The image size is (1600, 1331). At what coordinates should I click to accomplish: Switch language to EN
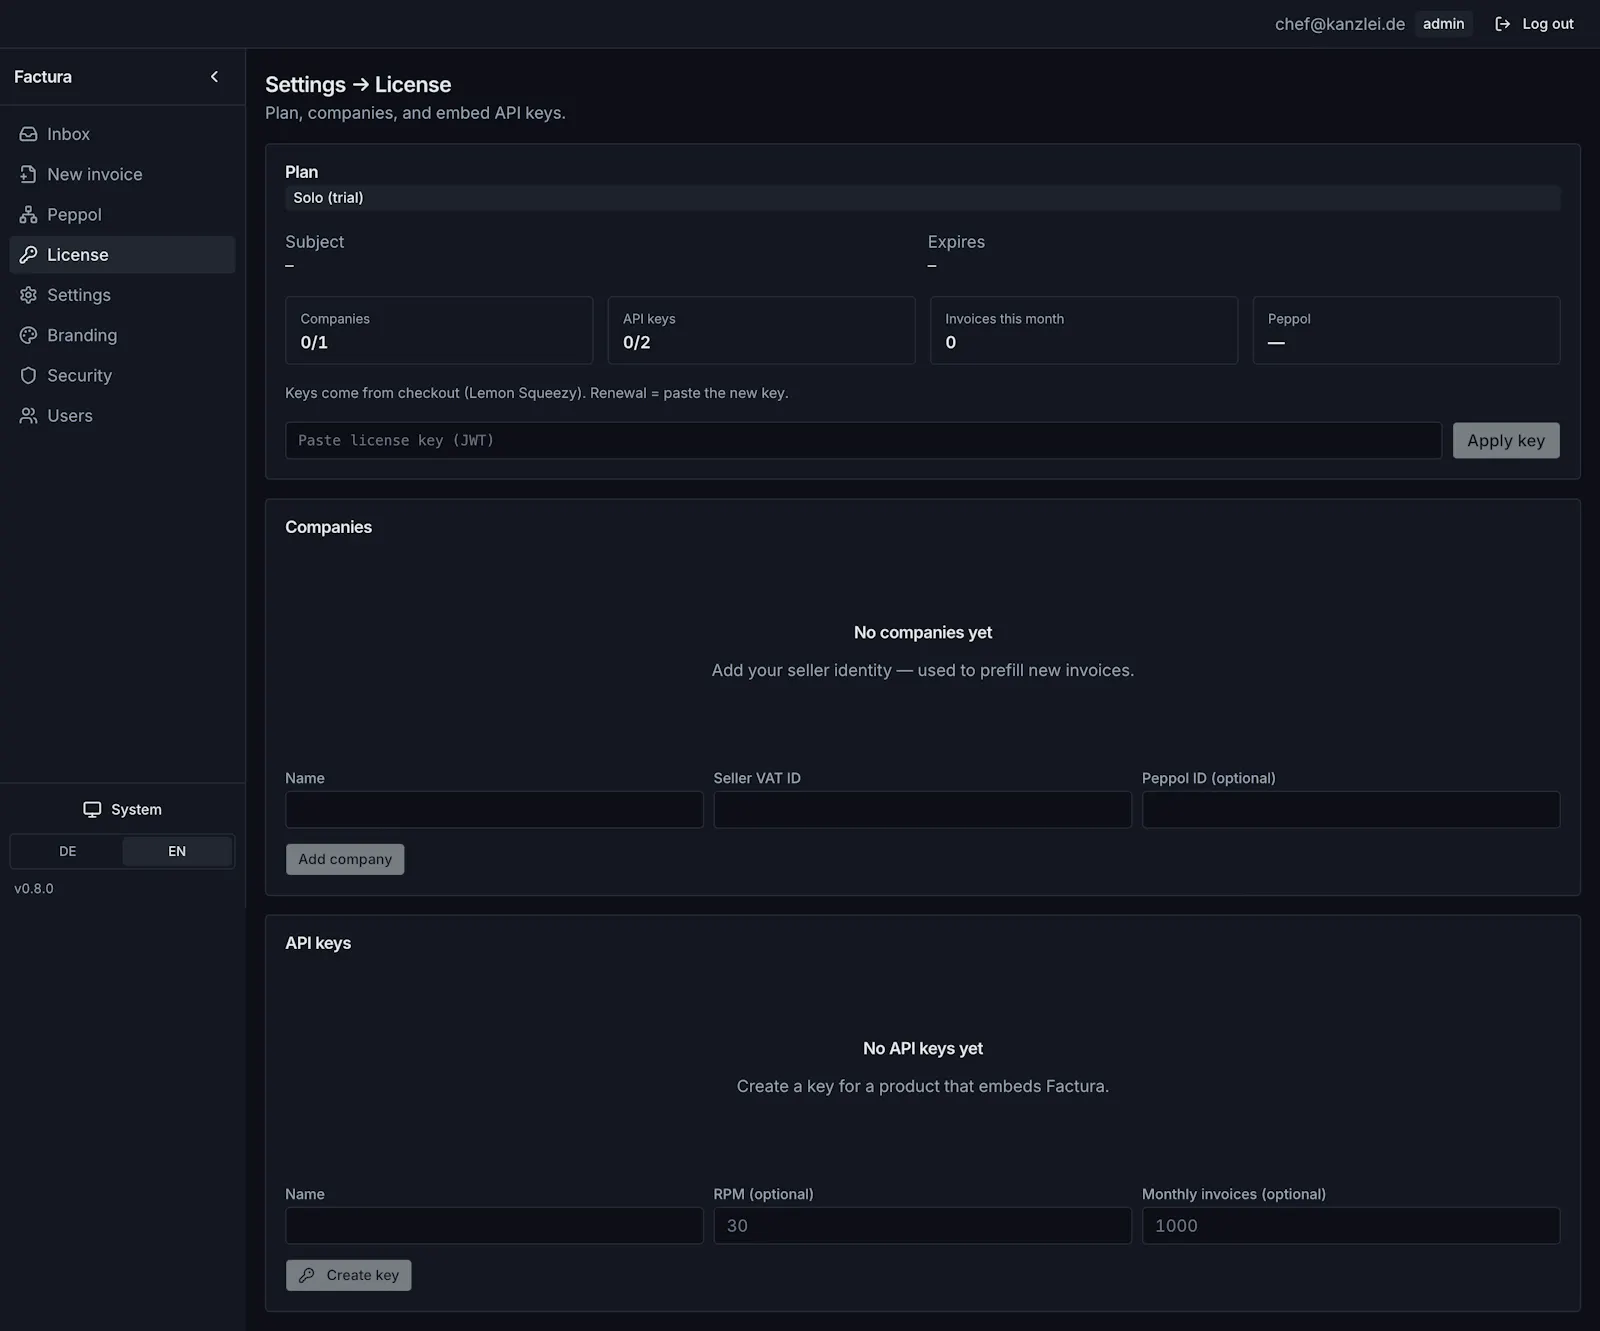(177, 851)
